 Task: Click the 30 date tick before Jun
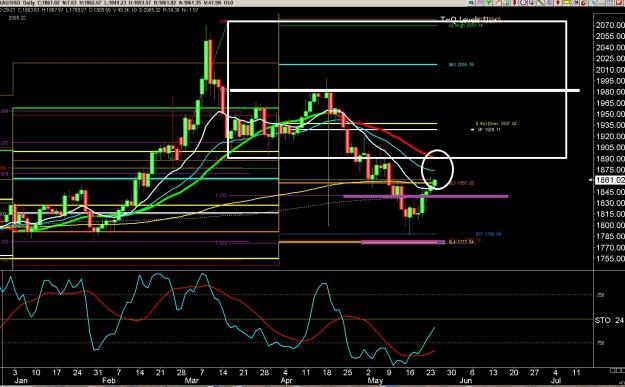tap(451, 372)
